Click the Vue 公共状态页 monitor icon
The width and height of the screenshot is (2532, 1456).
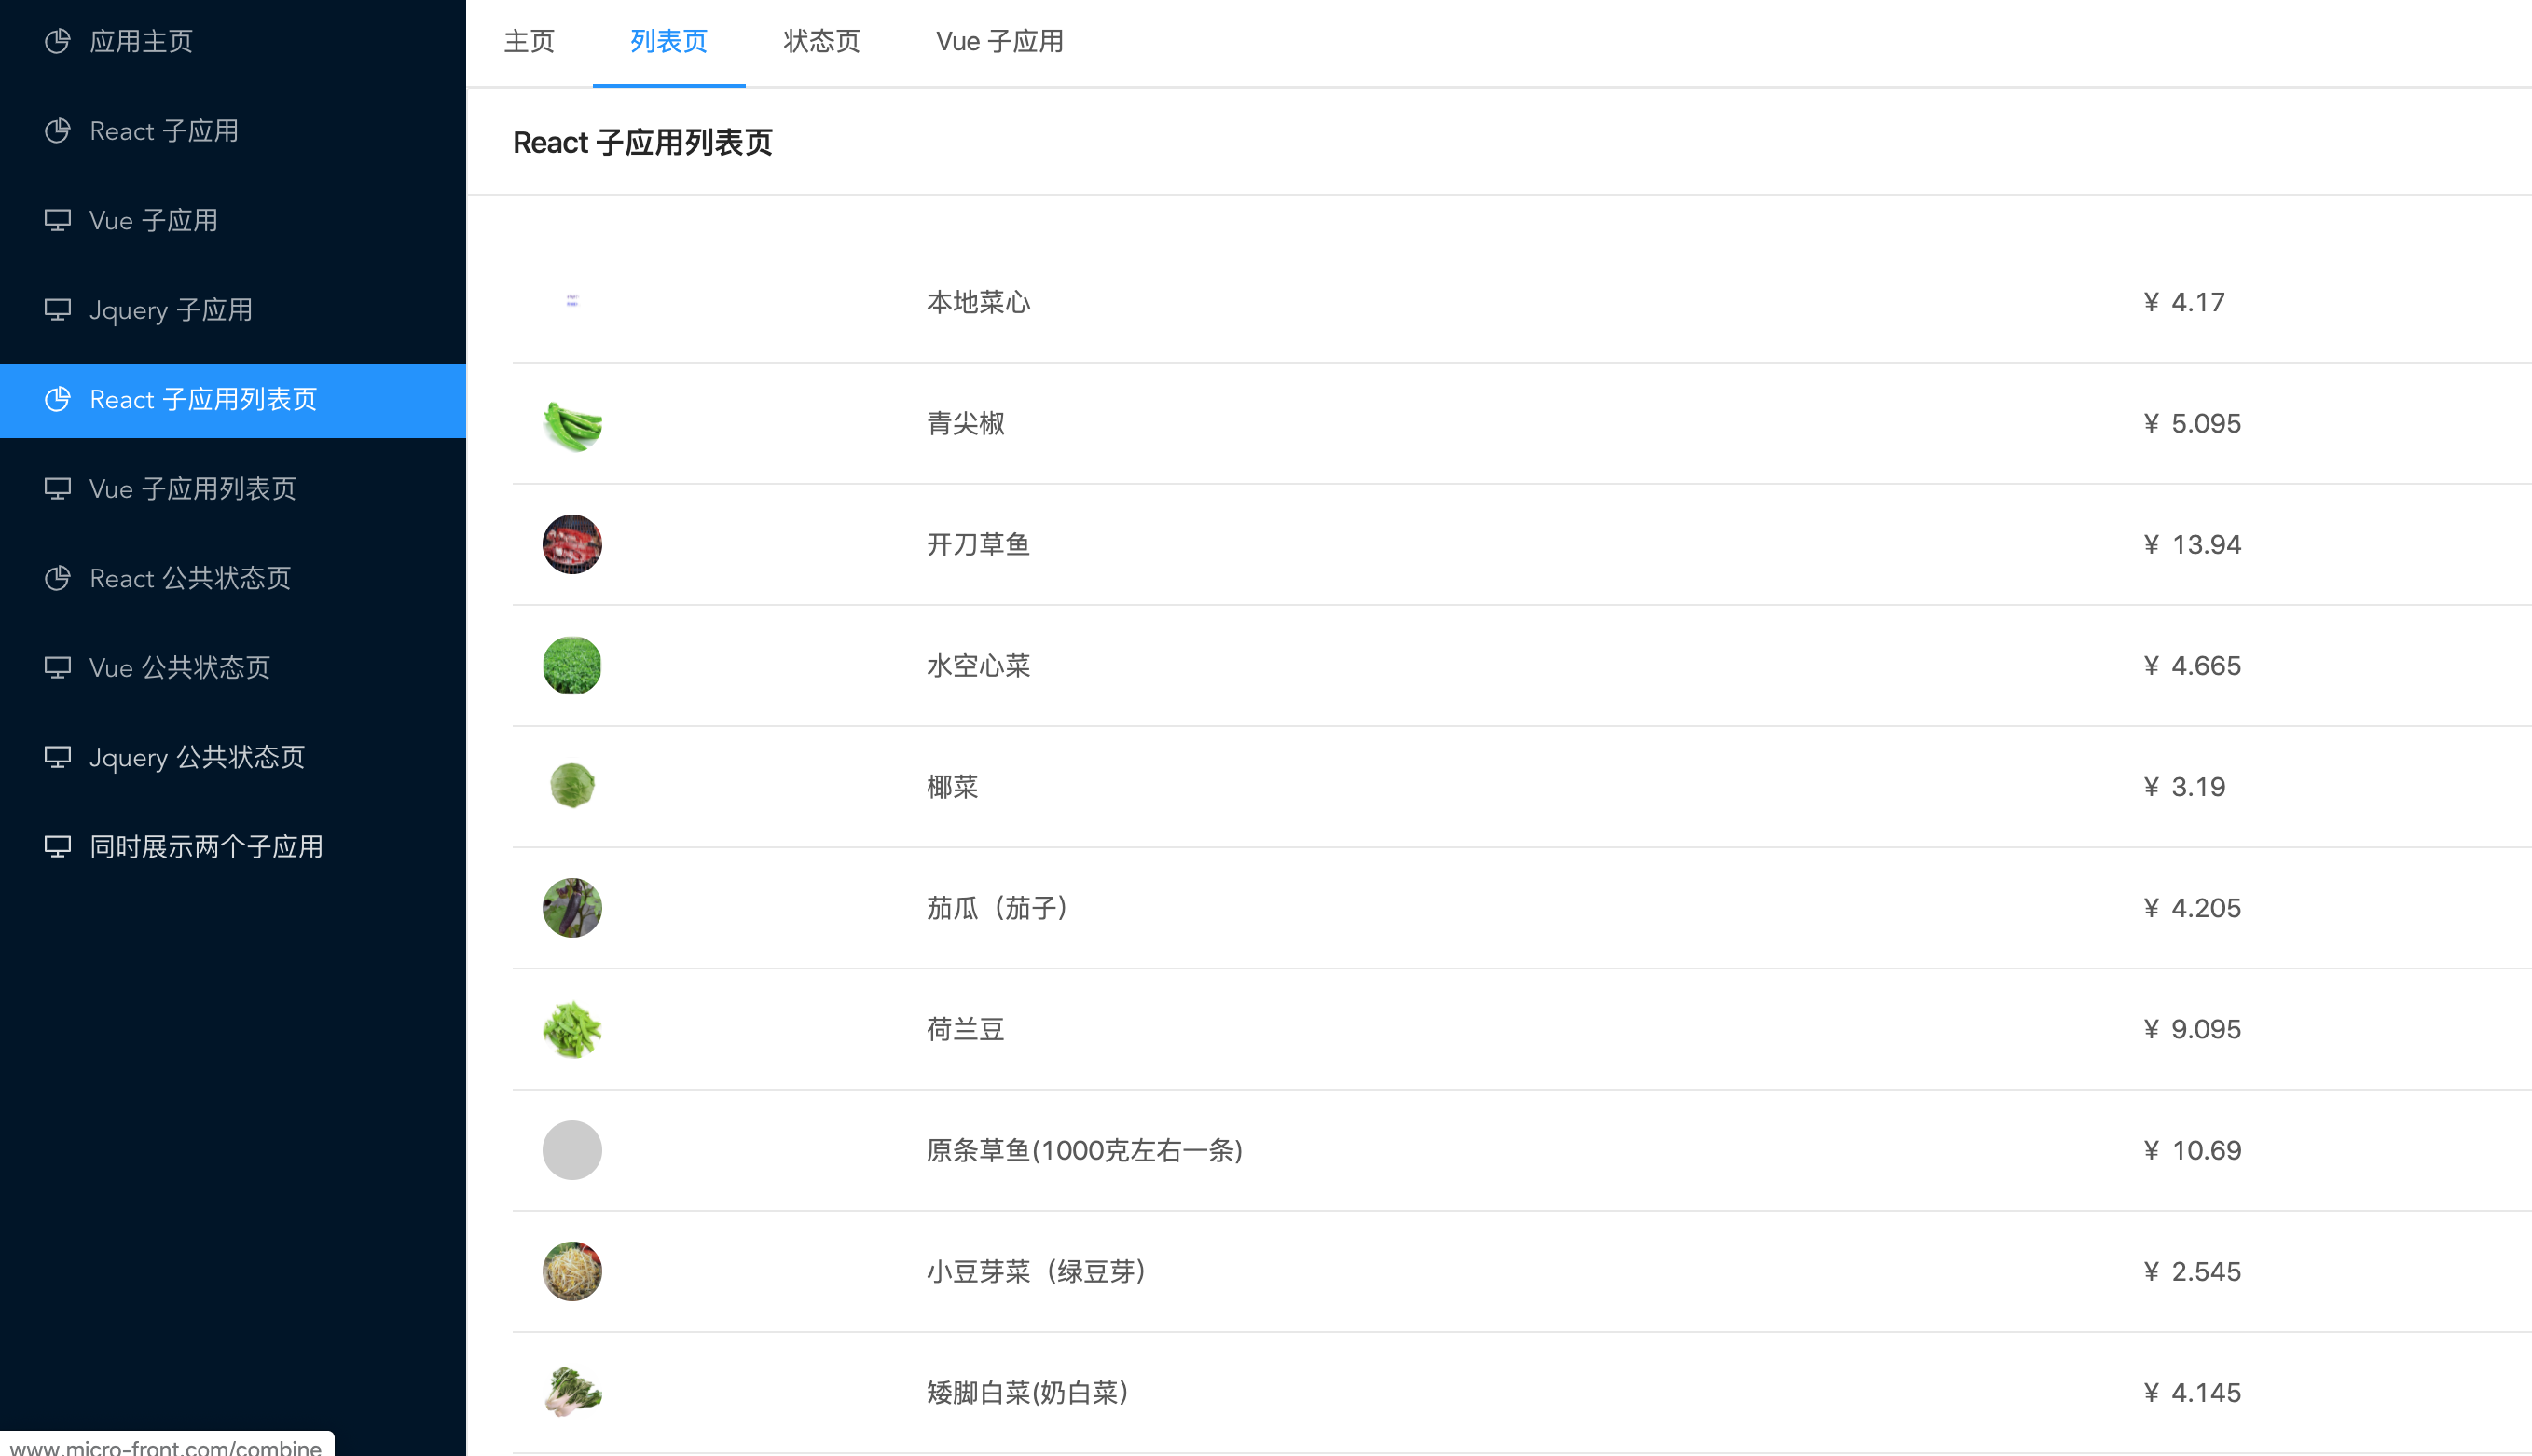58,667
